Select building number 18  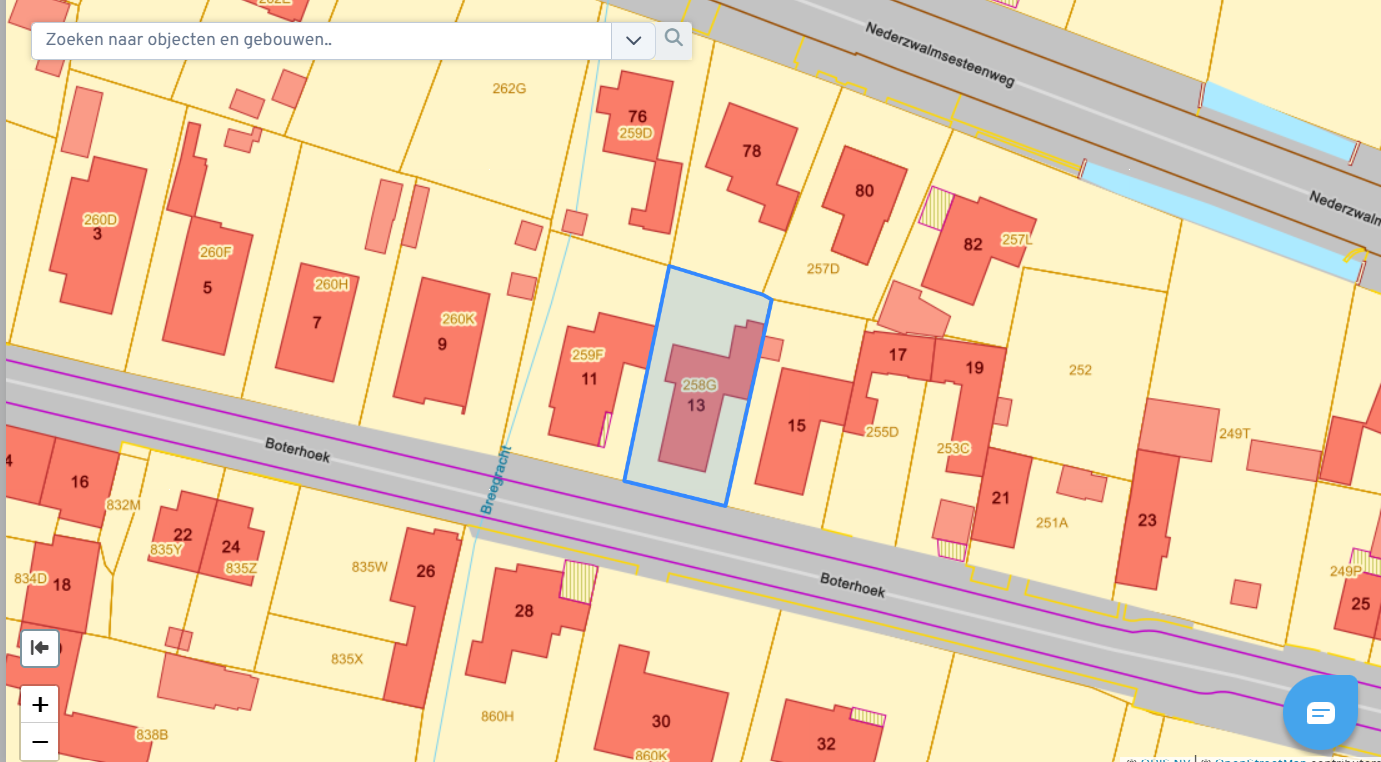click(x=62, y=585)
